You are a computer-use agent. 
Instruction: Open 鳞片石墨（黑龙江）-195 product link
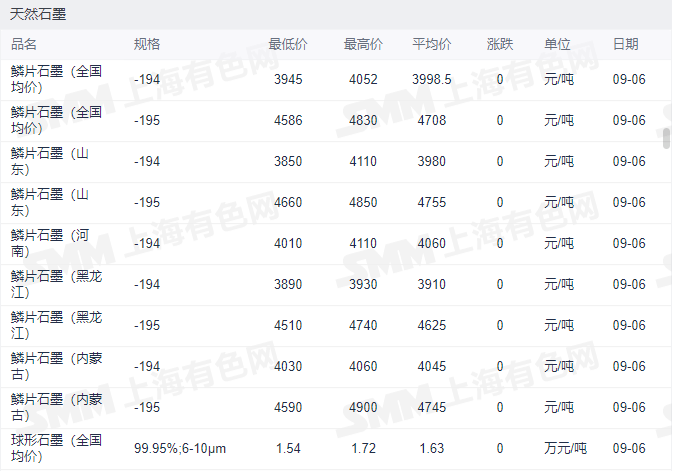56,325
